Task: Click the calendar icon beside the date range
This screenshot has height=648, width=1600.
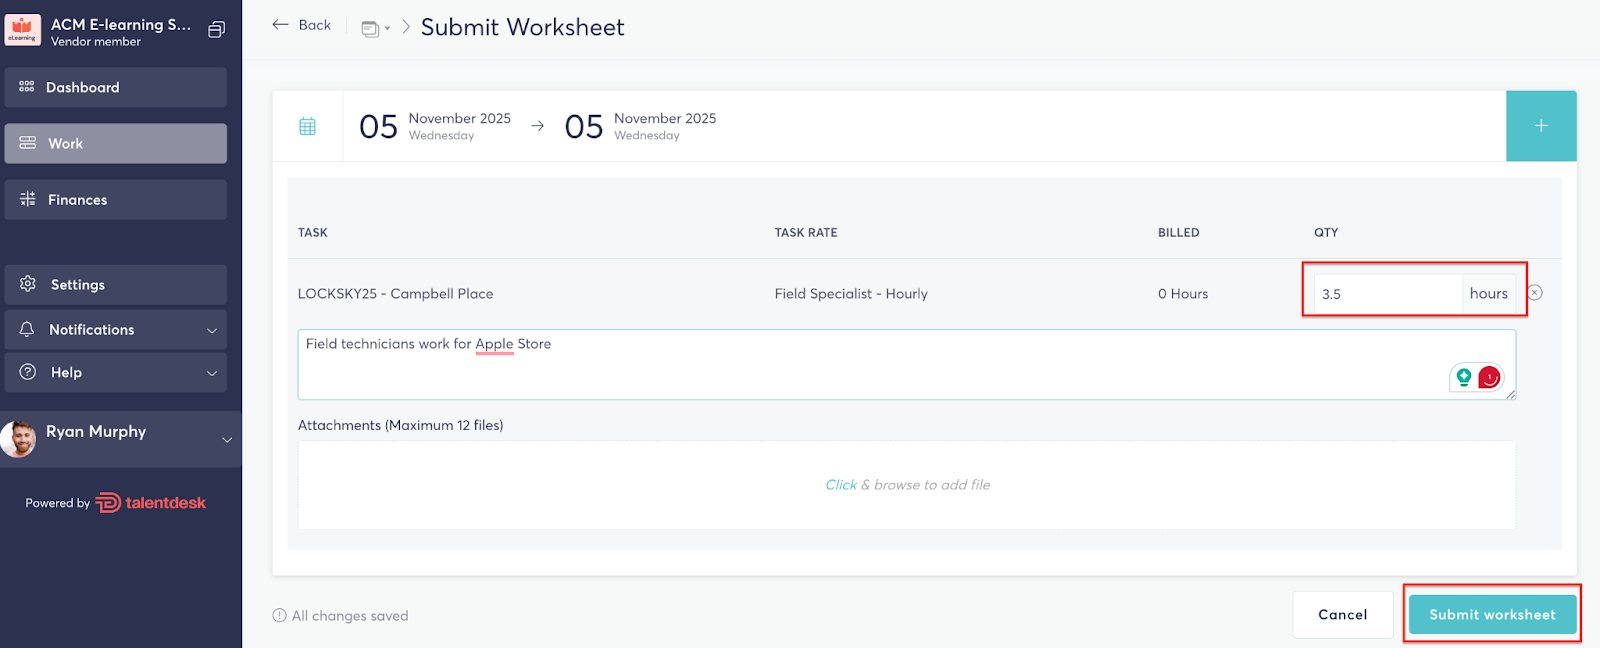Action: click(x=307, y=126)
